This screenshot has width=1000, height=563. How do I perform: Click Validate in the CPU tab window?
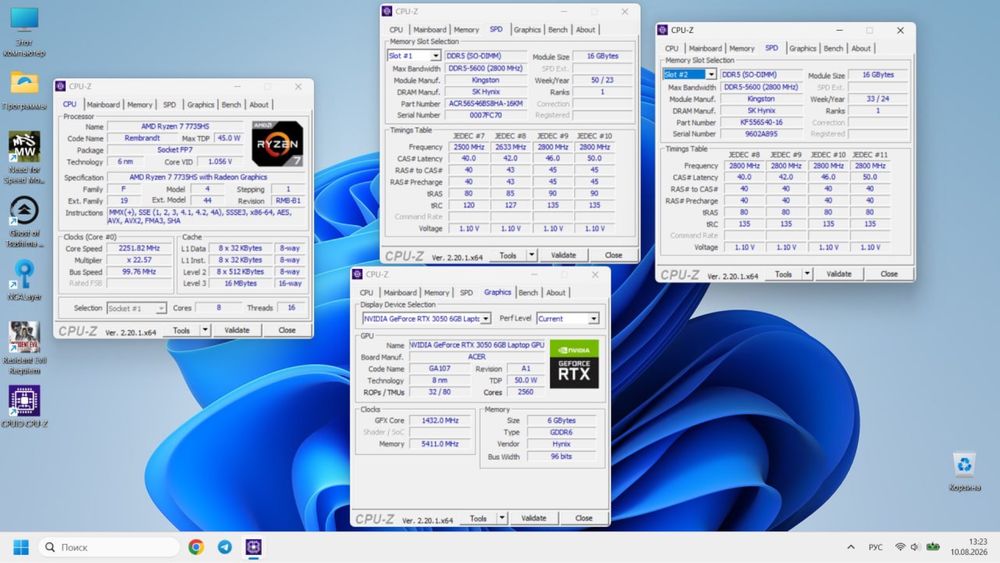pyautogui.click(x=237, y=330)
